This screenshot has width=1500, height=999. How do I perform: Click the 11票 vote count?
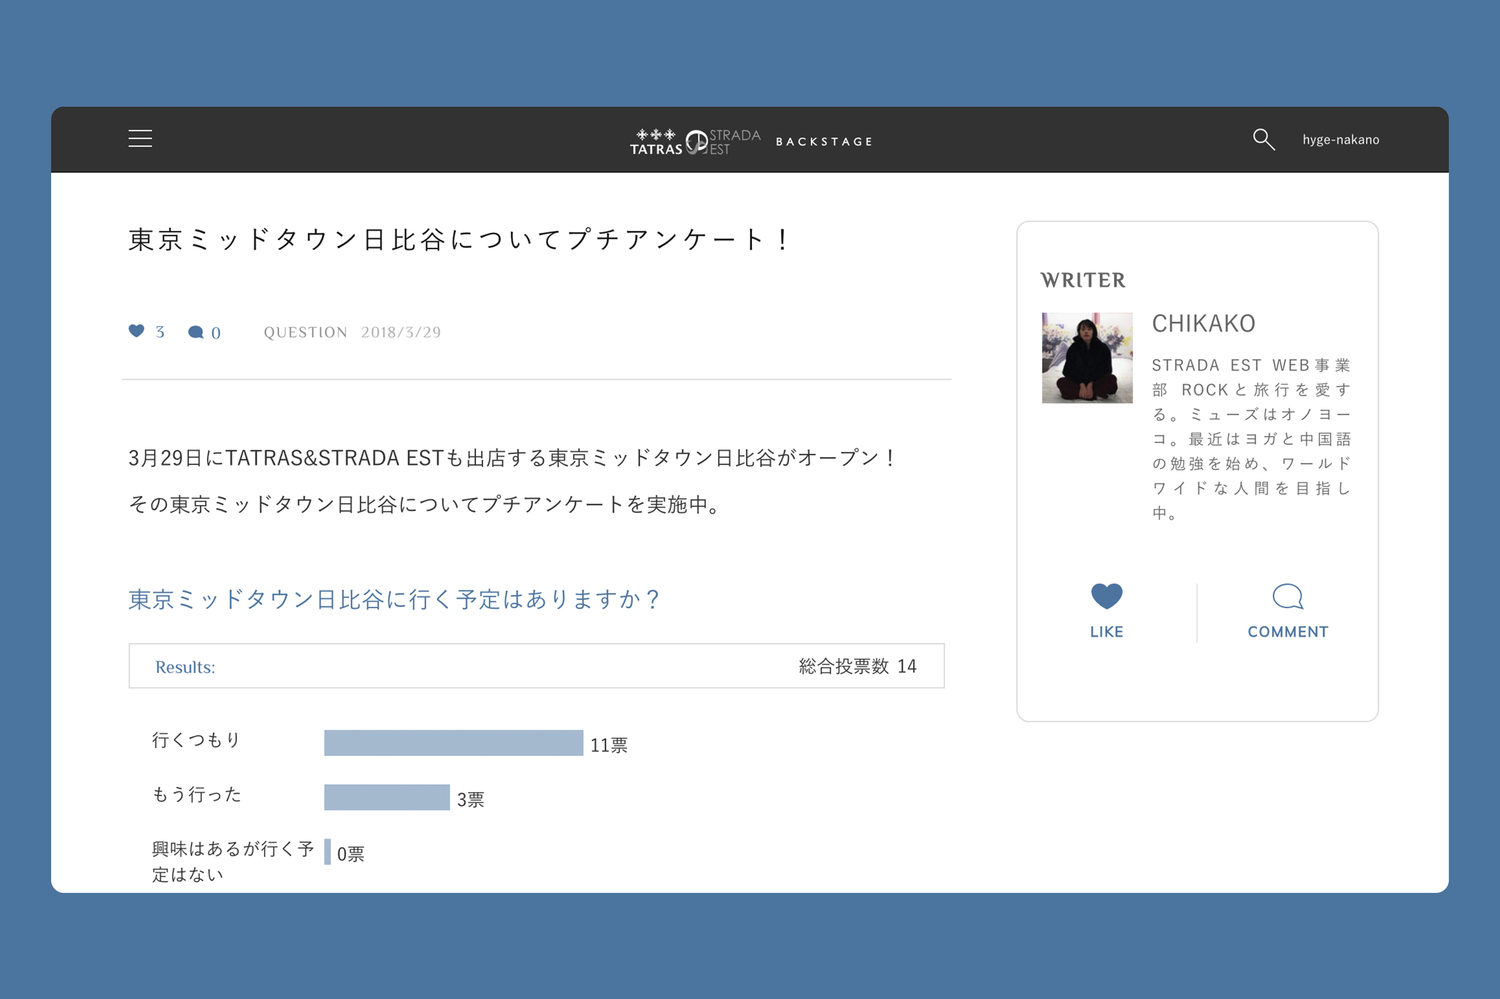(609, 745)
